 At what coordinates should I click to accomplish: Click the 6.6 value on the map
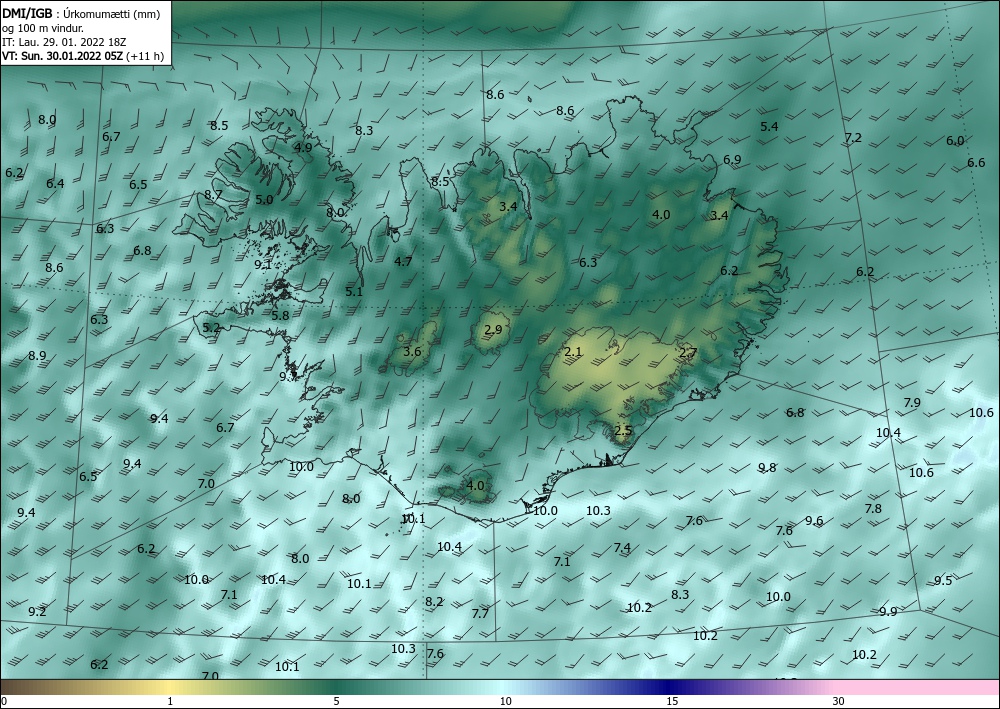(x=976, y=163)
